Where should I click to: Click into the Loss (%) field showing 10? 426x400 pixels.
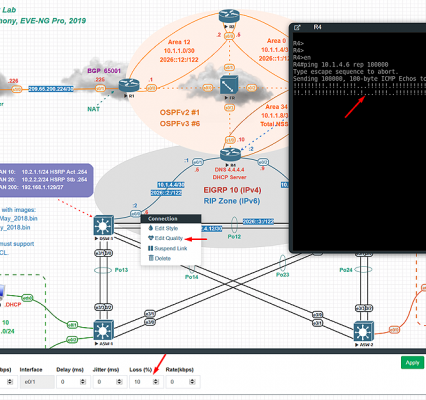147,382
